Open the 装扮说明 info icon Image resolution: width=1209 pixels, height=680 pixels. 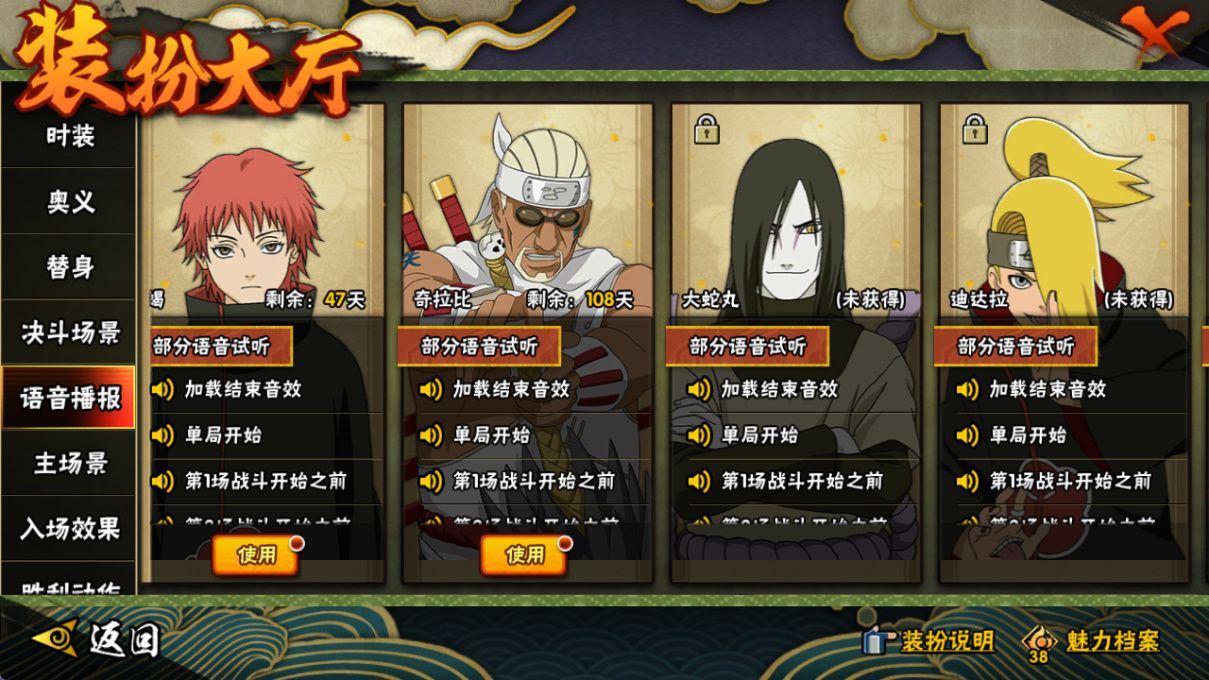877,641
